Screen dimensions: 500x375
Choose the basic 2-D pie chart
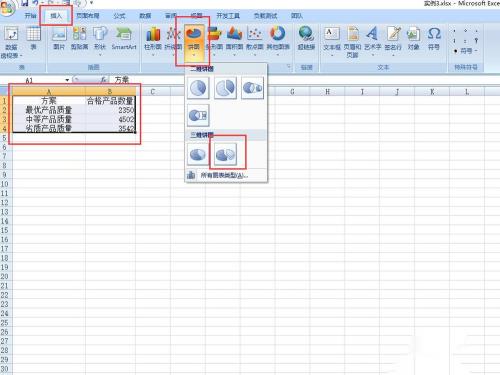198,88
